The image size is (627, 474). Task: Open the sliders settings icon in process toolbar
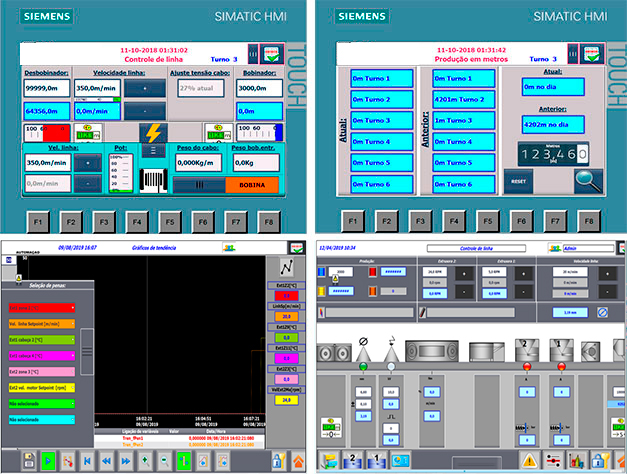[553, 460]
